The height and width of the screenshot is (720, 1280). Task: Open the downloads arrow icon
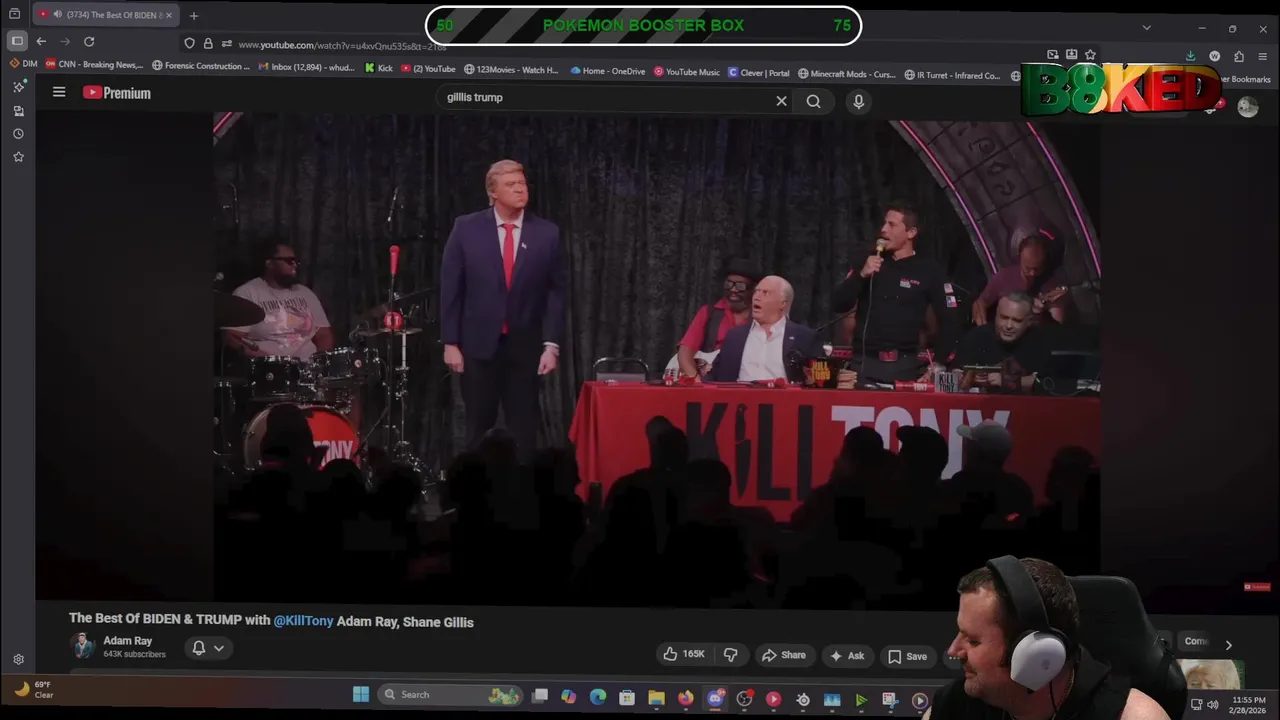pos(1190,56)
